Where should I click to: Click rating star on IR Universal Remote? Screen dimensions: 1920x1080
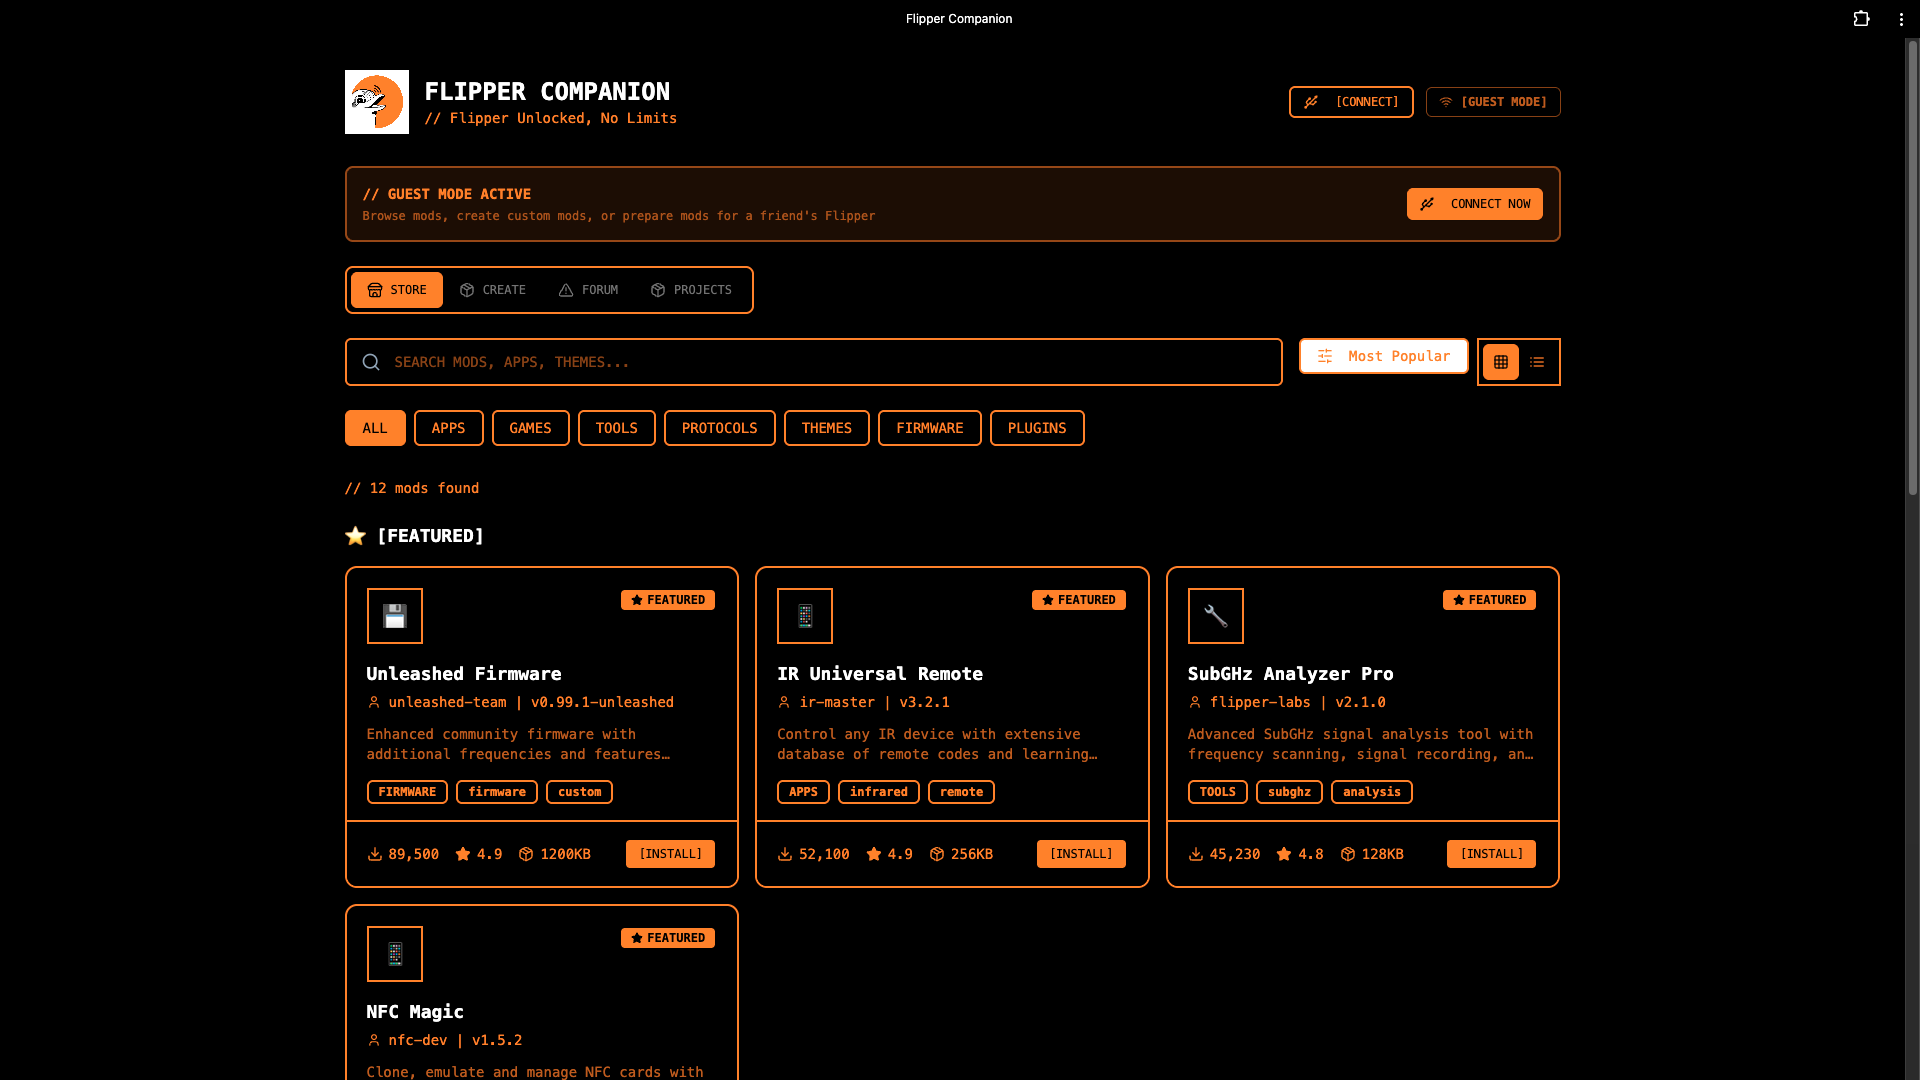coord(874,854)
